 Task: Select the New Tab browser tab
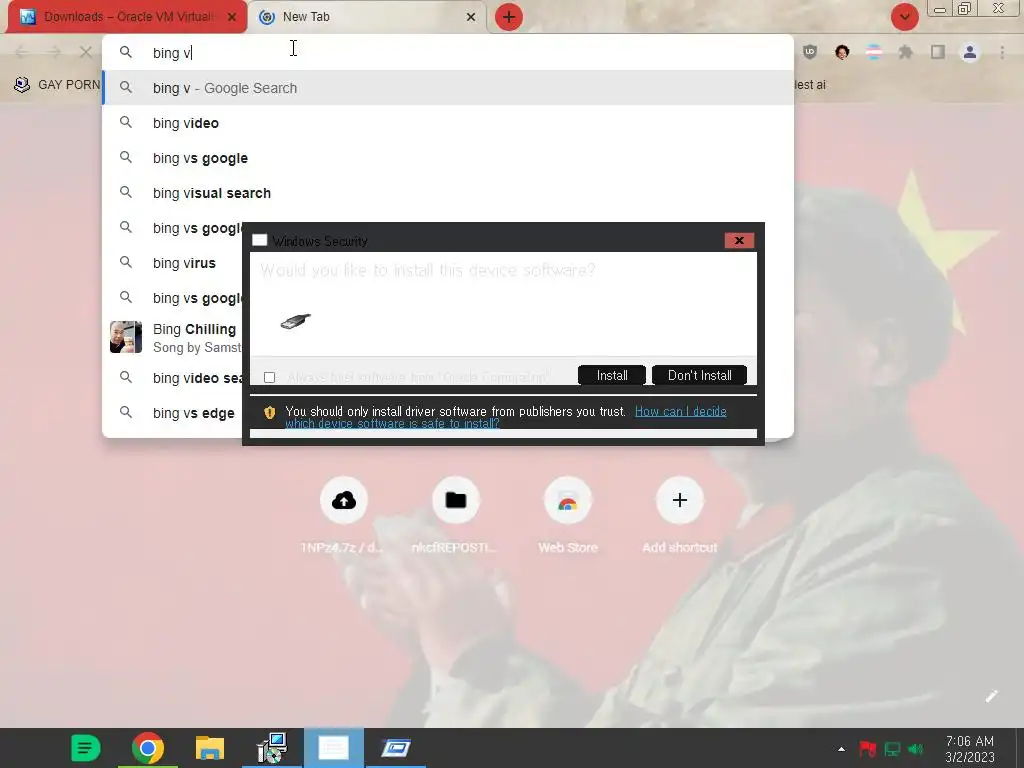pos(368,16)
